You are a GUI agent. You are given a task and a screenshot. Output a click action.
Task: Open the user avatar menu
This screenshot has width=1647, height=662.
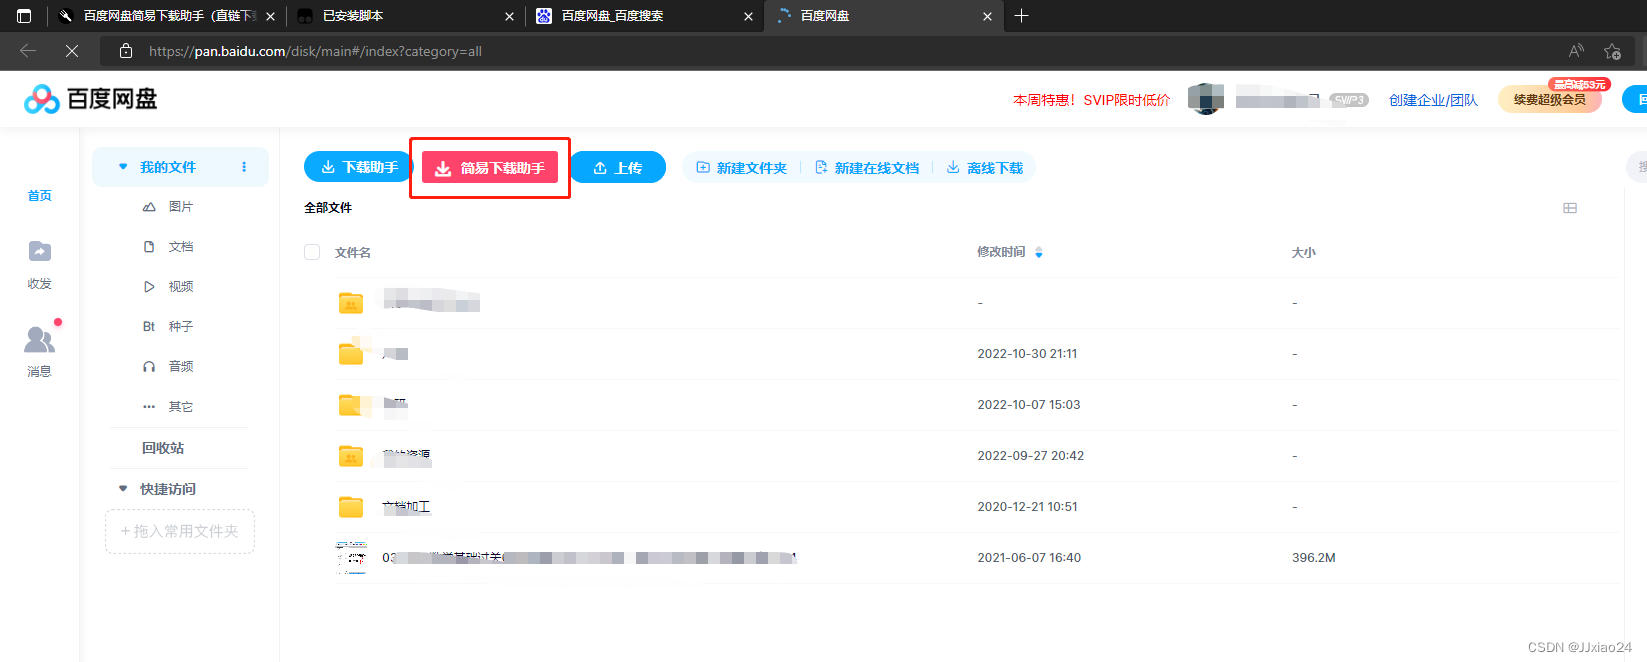tap(1206, 99)
